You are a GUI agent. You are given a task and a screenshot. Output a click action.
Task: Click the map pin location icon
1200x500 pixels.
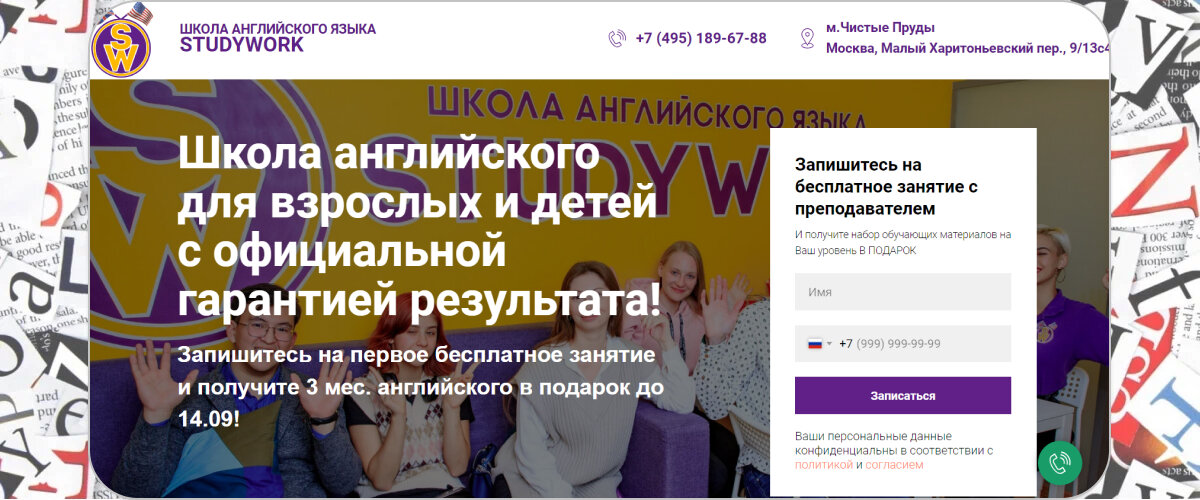807,39
